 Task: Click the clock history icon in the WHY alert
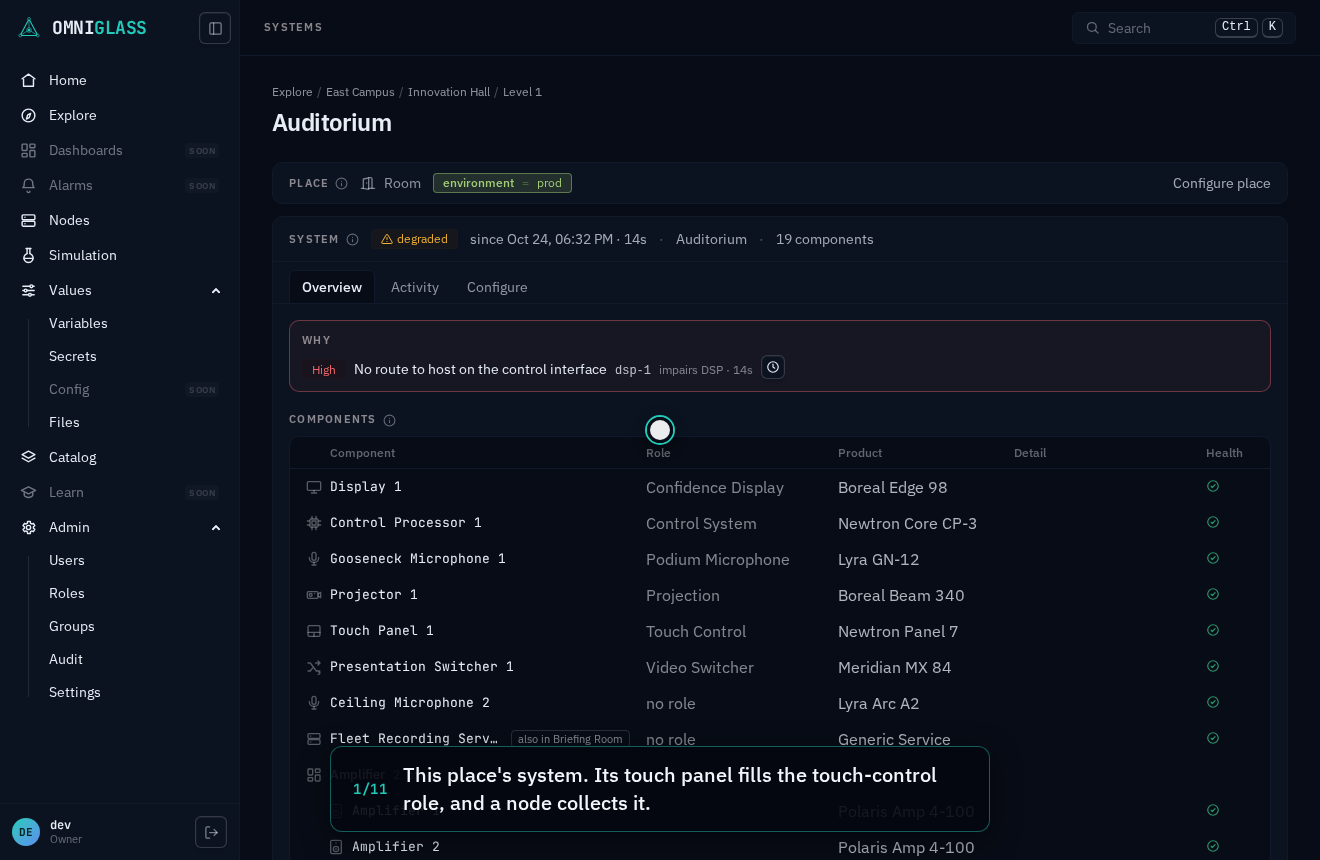pos(773,367)
